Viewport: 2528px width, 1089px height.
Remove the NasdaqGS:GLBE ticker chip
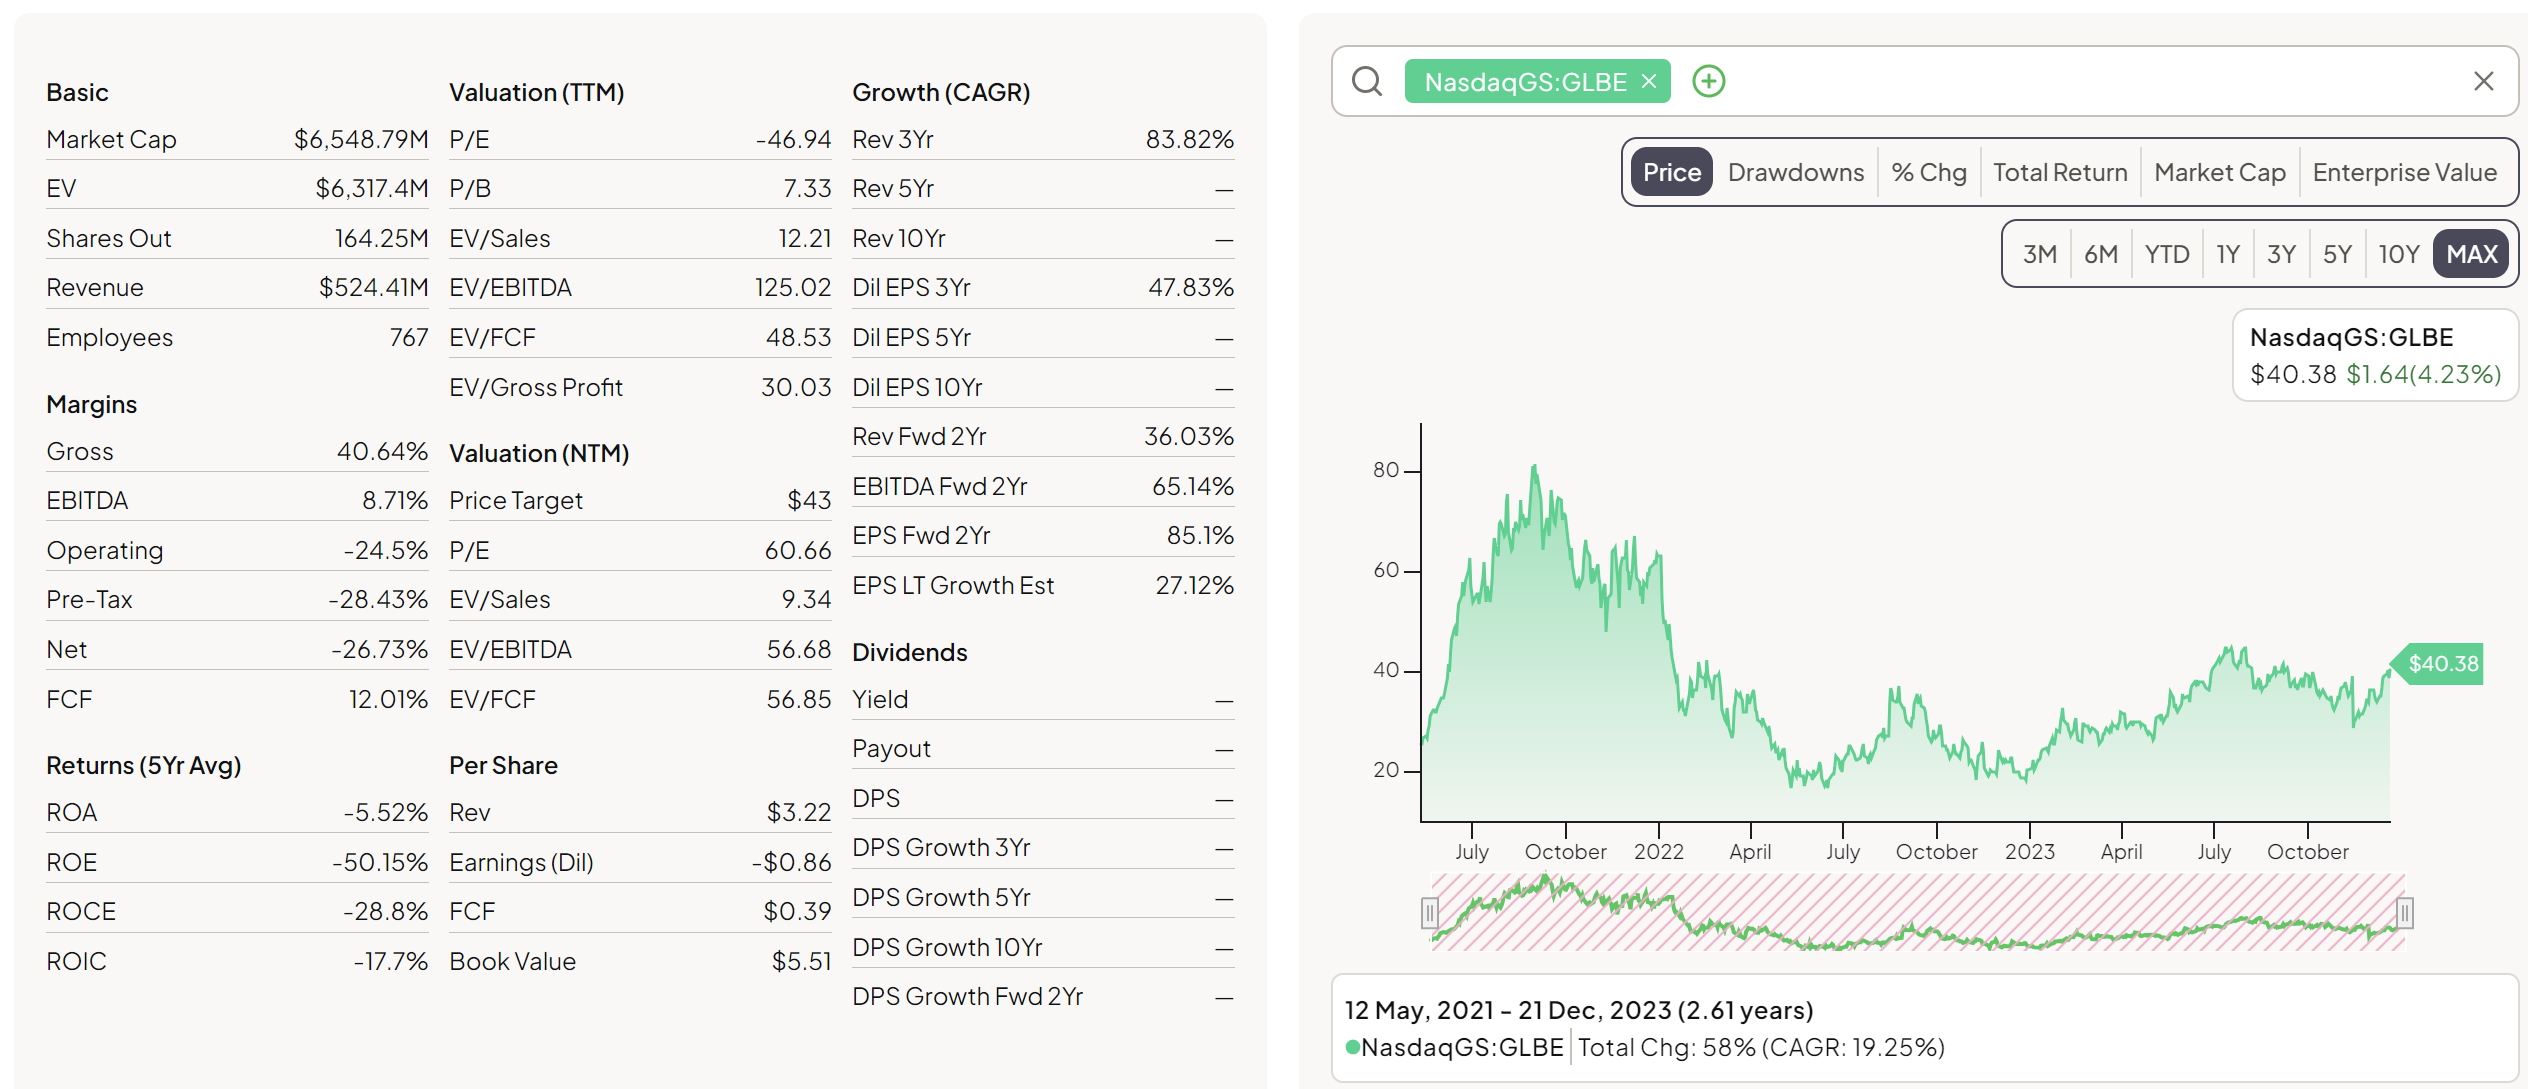point(1649,81)
